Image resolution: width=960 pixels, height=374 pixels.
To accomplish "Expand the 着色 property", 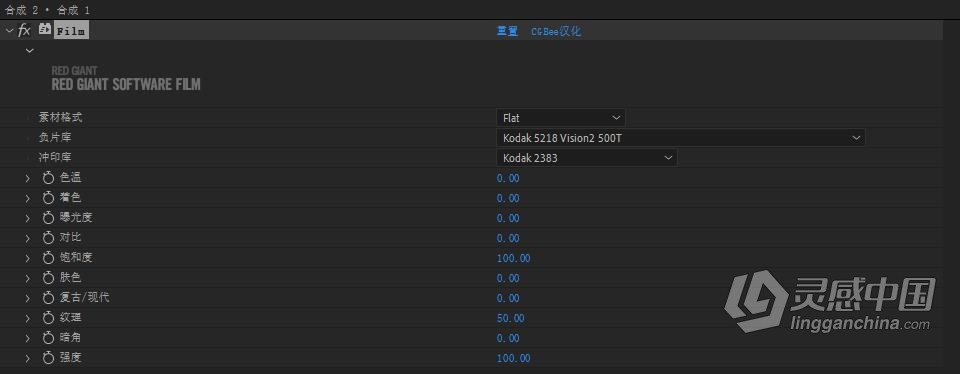I will pyautogui.click(x=28, y=198).
